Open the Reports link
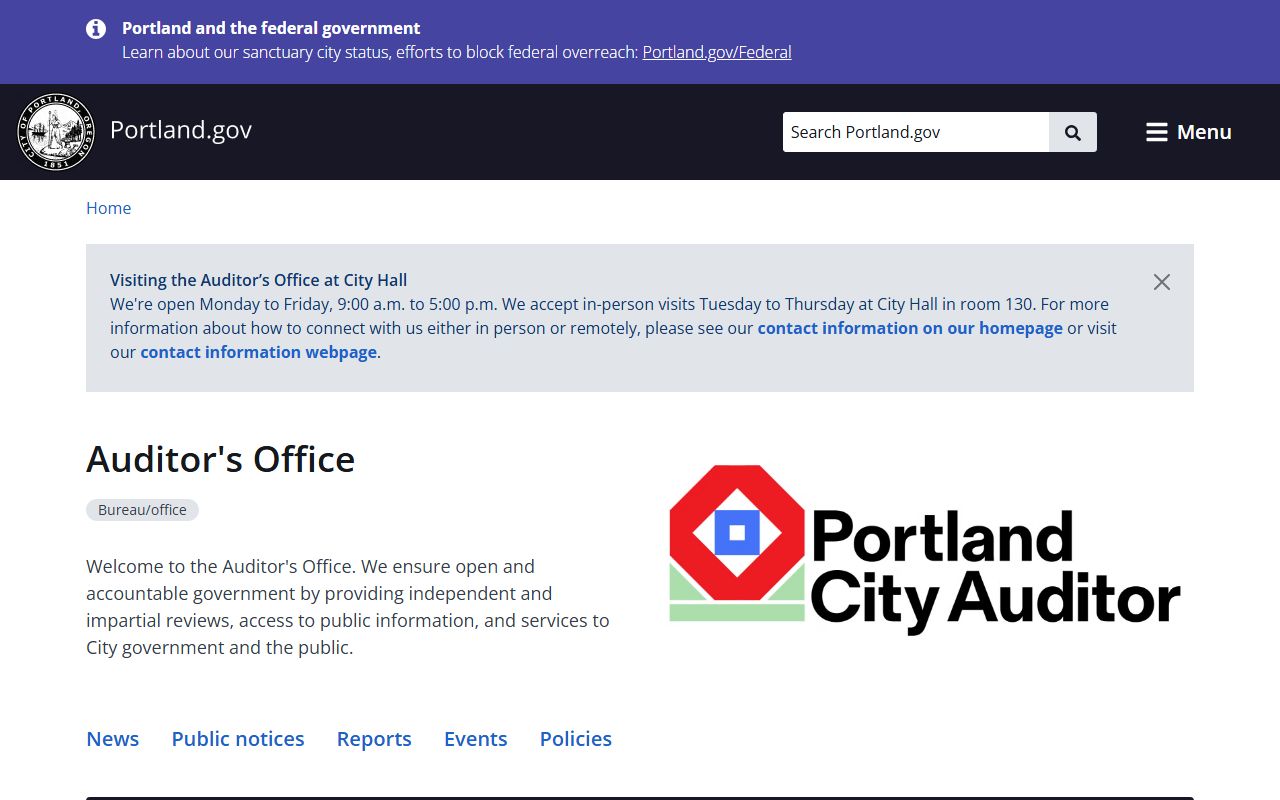Screen dimensions: 1280x800 (x=374, y=739)
